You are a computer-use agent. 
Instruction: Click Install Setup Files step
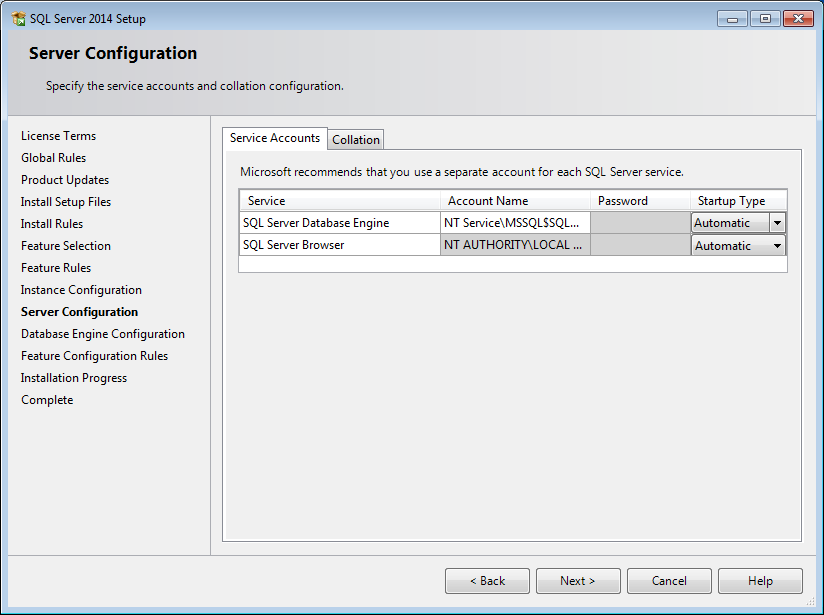(66, 202)
